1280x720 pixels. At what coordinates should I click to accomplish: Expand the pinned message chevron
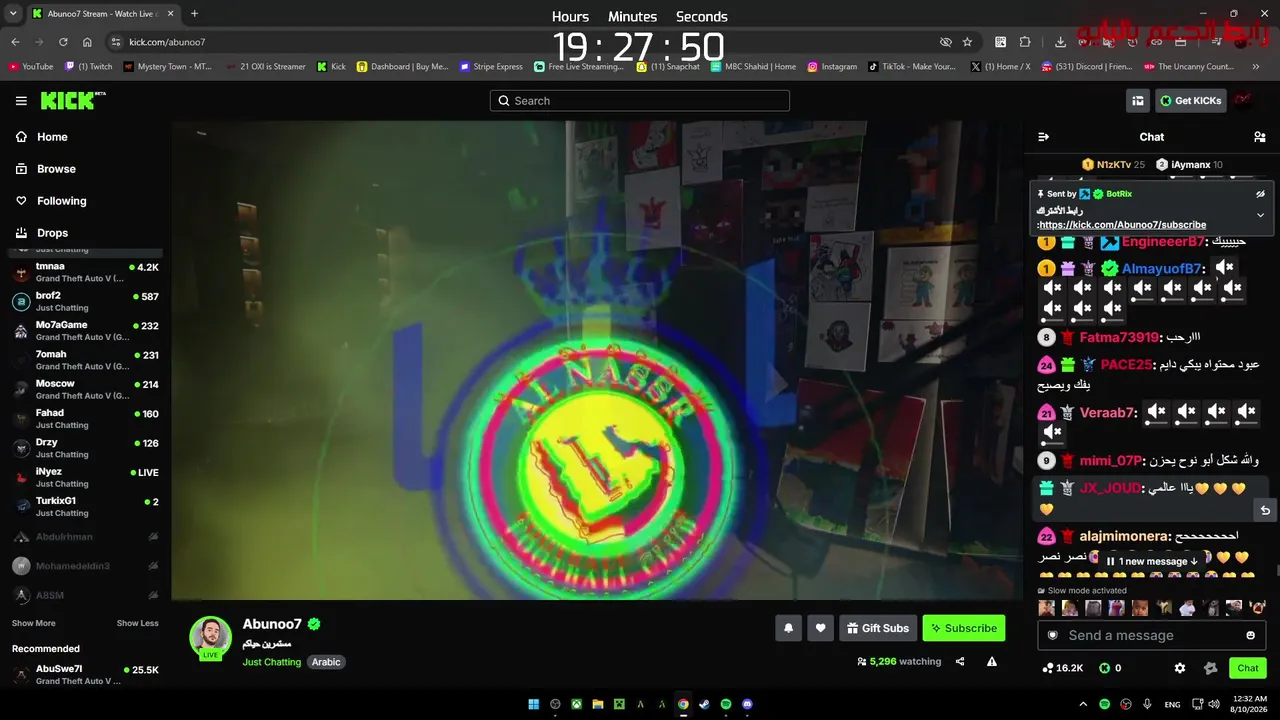1260,215
